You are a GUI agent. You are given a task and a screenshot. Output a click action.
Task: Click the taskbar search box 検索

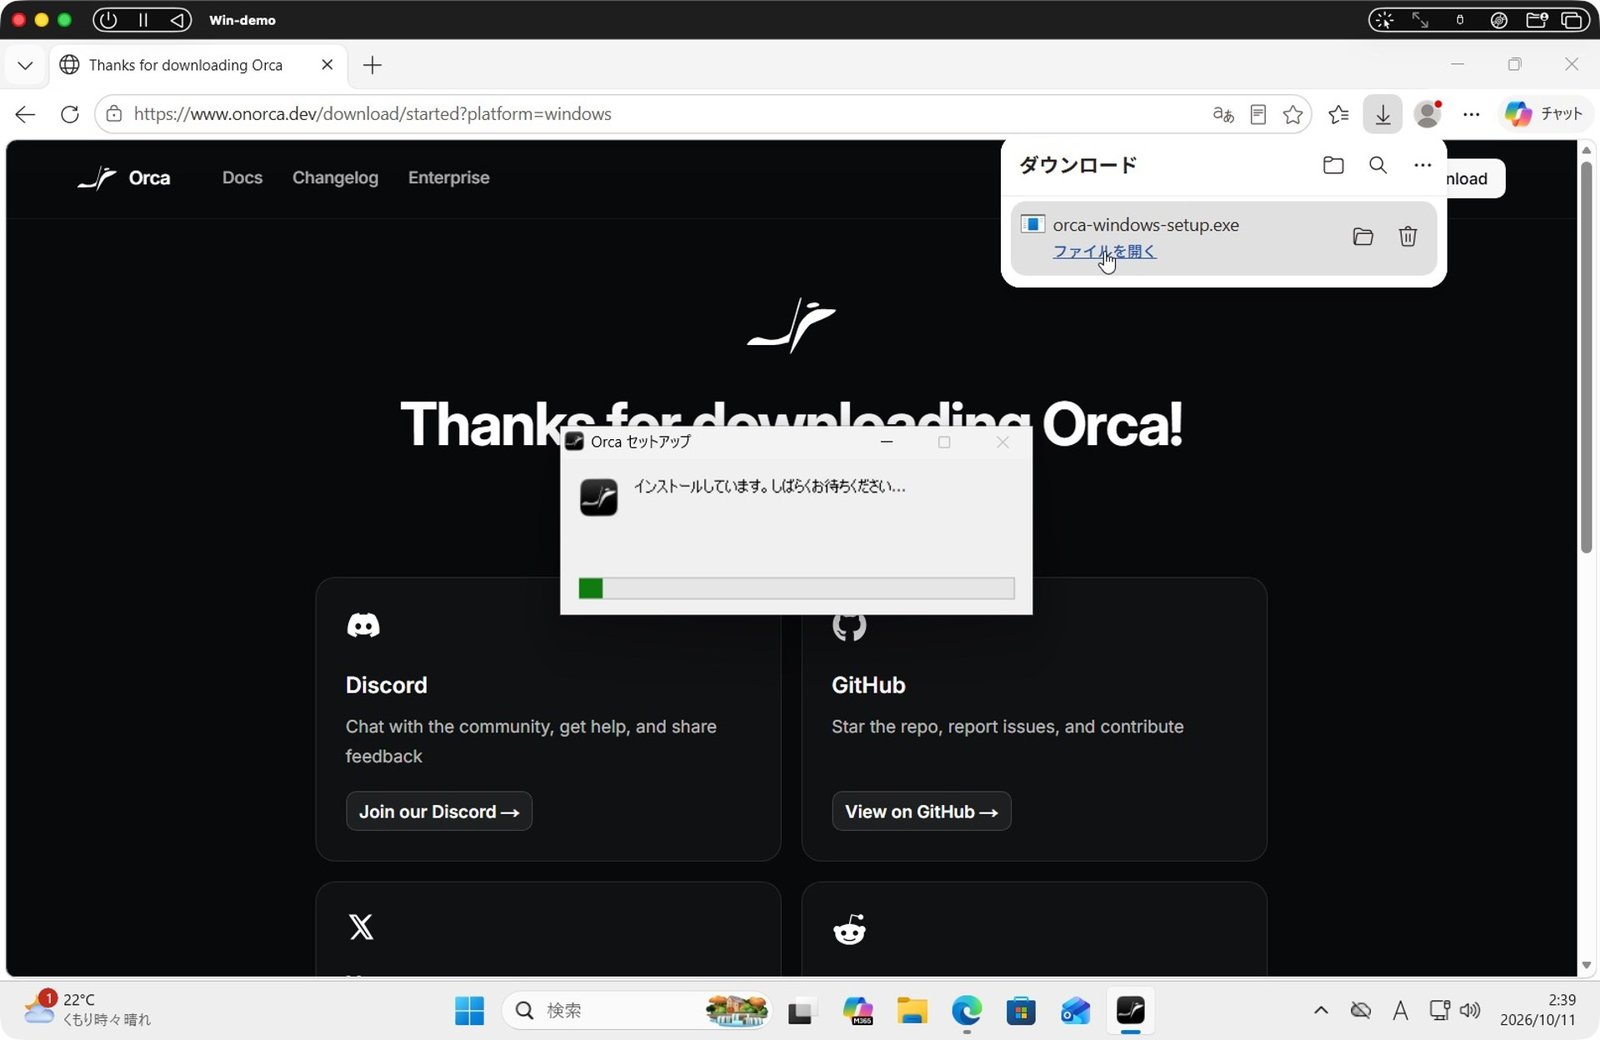637,1011
